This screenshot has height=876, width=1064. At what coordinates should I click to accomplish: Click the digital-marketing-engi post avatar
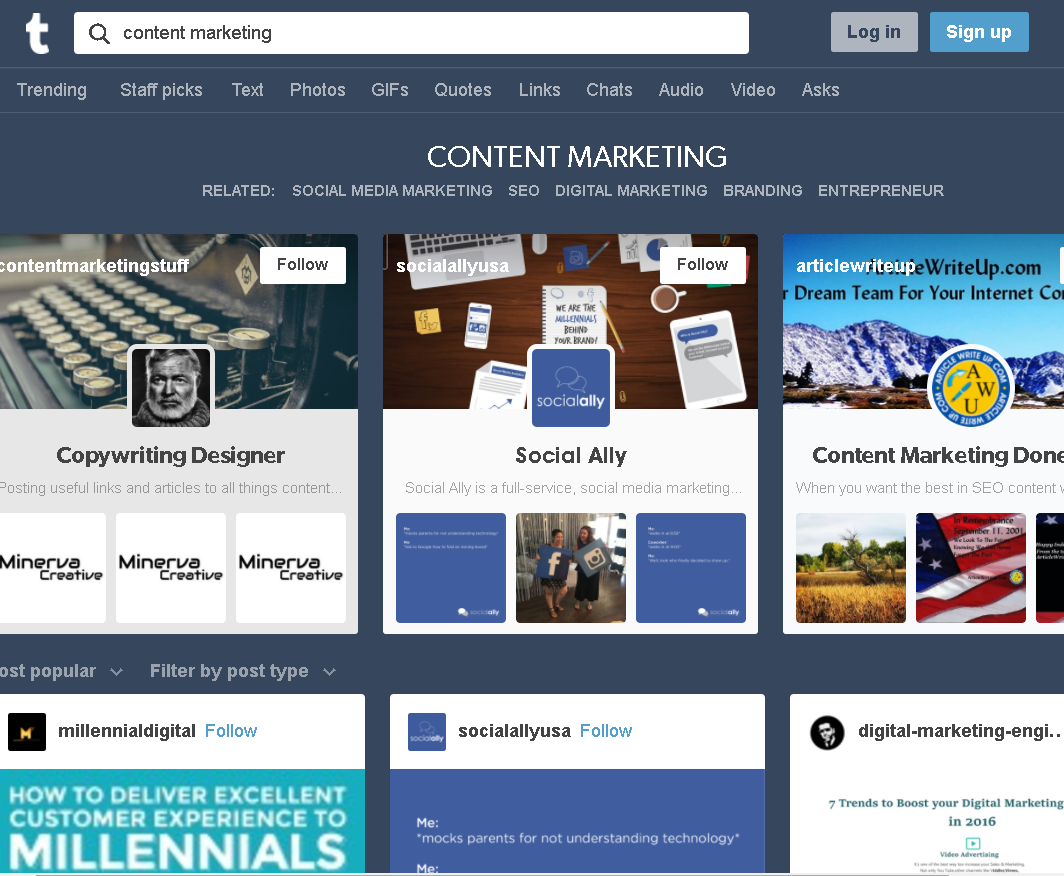[827, 732]
